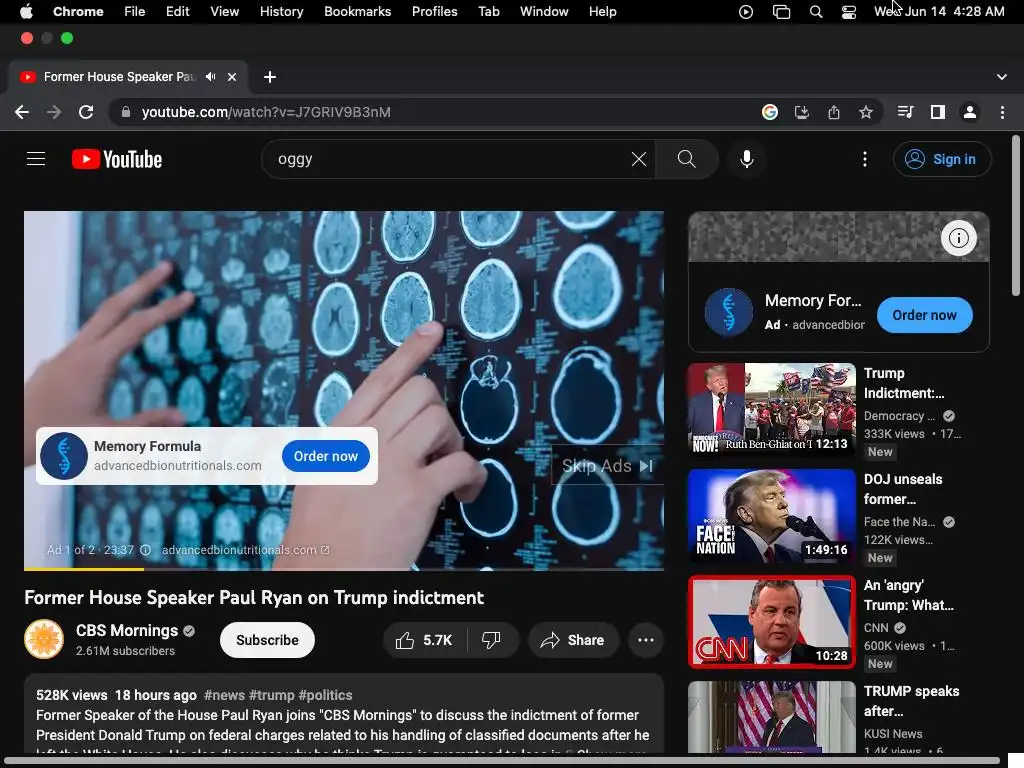Reload the page in Chrome
The width and height of the screenshot is (1024, 768).
86,112
